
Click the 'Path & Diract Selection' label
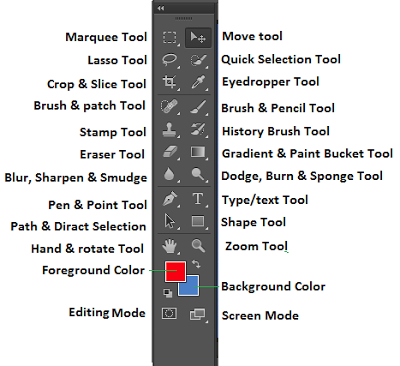coord(78,226)
